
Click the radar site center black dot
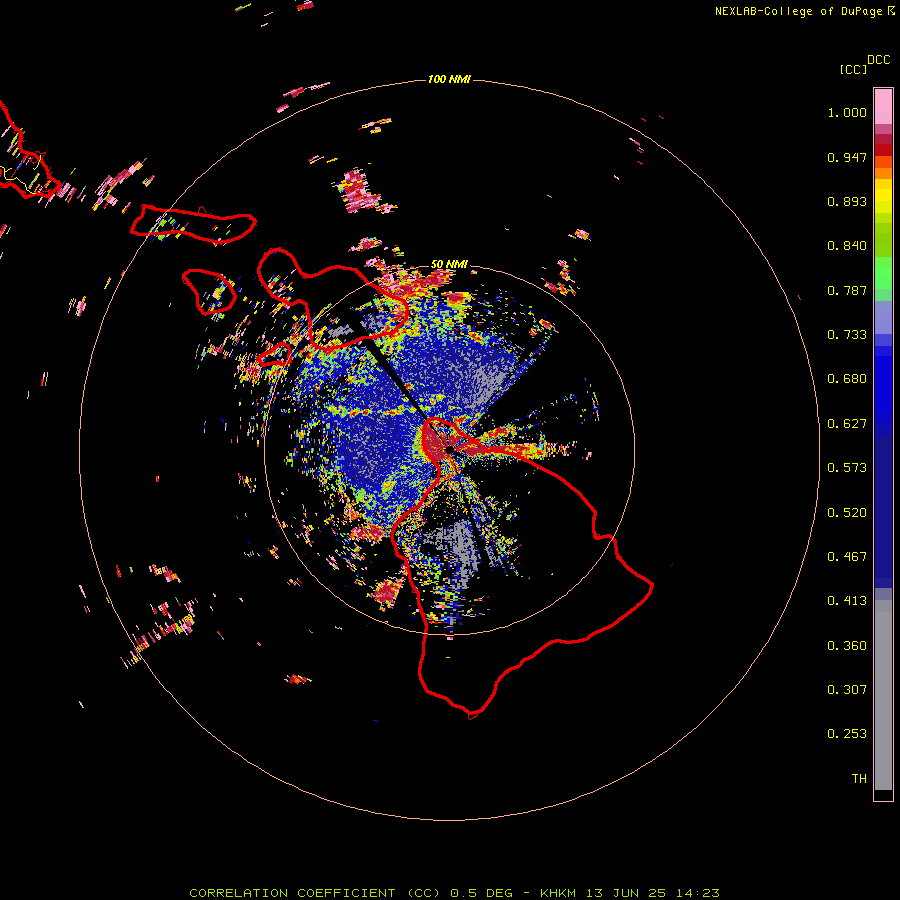[x=449, y=449]
